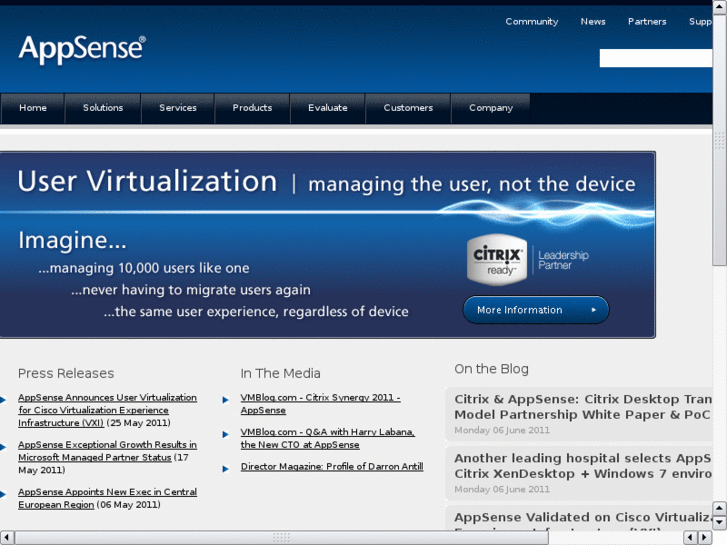Expand the Customers menu item
727x545 pixels.
click(x=408, y=108)
